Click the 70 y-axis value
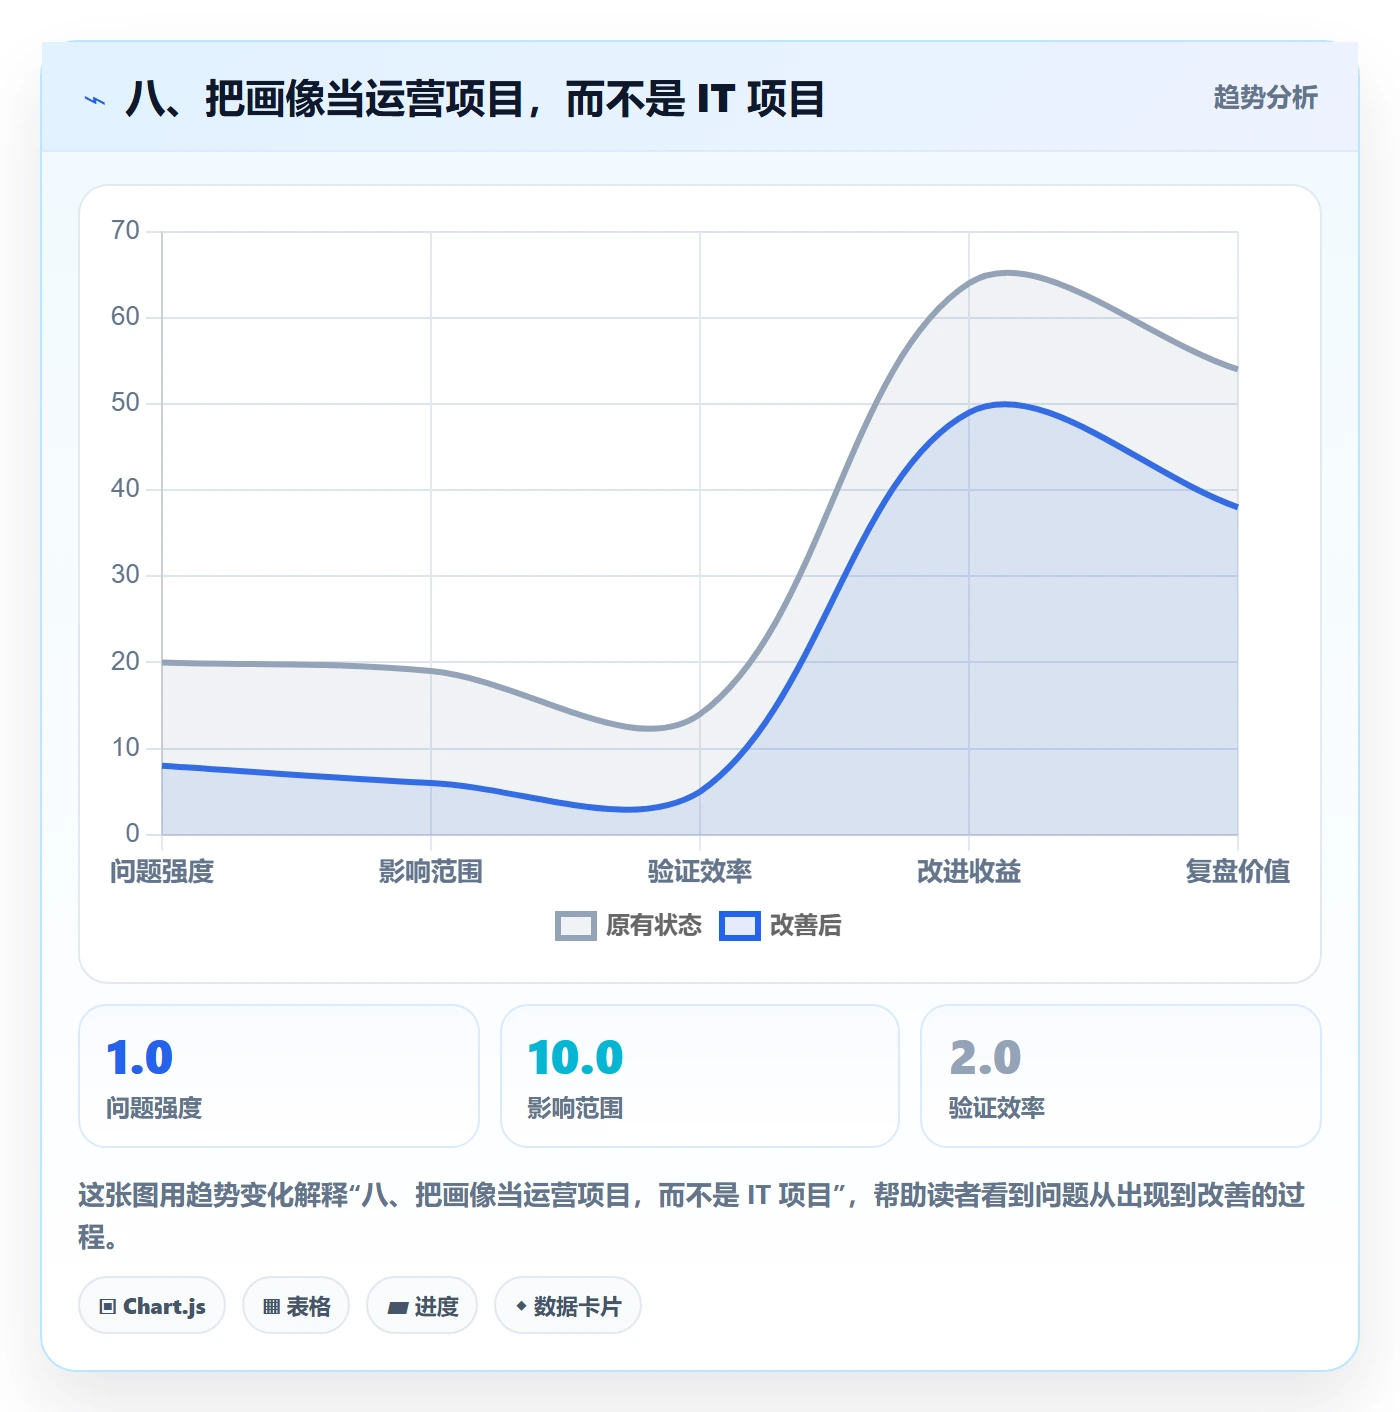Viewport: 1400px width, 1412px height. (x=125, y=231)
